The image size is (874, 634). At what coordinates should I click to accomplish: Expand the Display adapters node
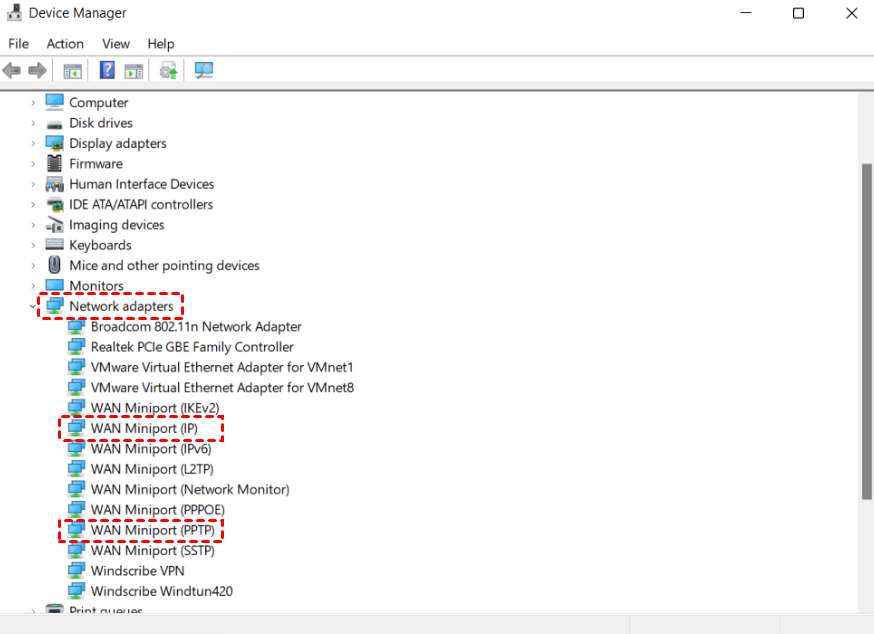click(x=33, y=143)
